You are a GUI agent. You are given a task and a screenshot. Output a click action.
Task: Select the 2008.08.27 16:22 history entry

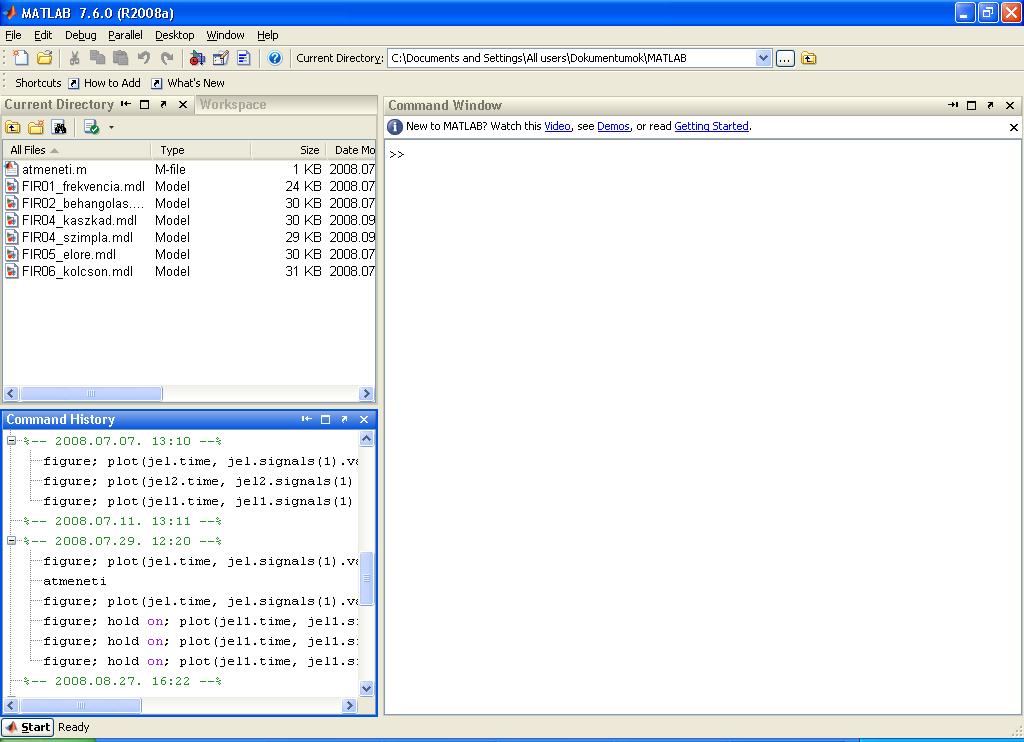pos(122,681)
